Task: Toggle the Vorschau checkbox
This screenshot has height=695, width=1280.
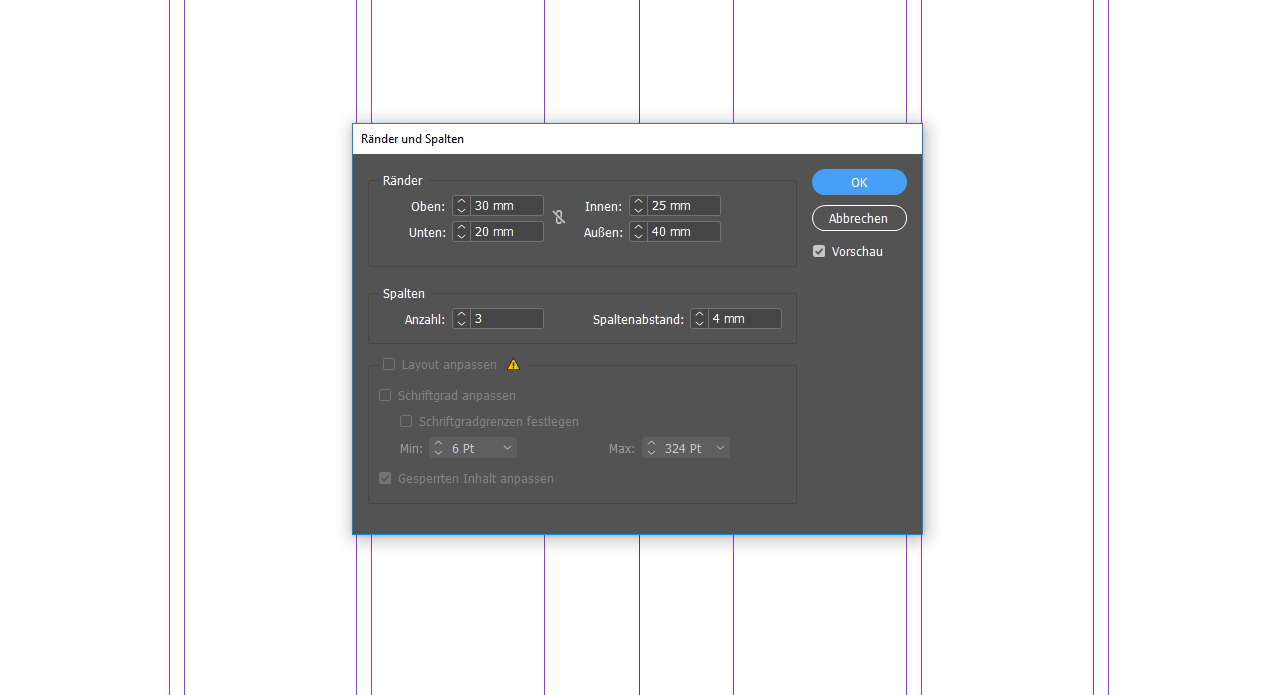Action: (x=819, y=251)
